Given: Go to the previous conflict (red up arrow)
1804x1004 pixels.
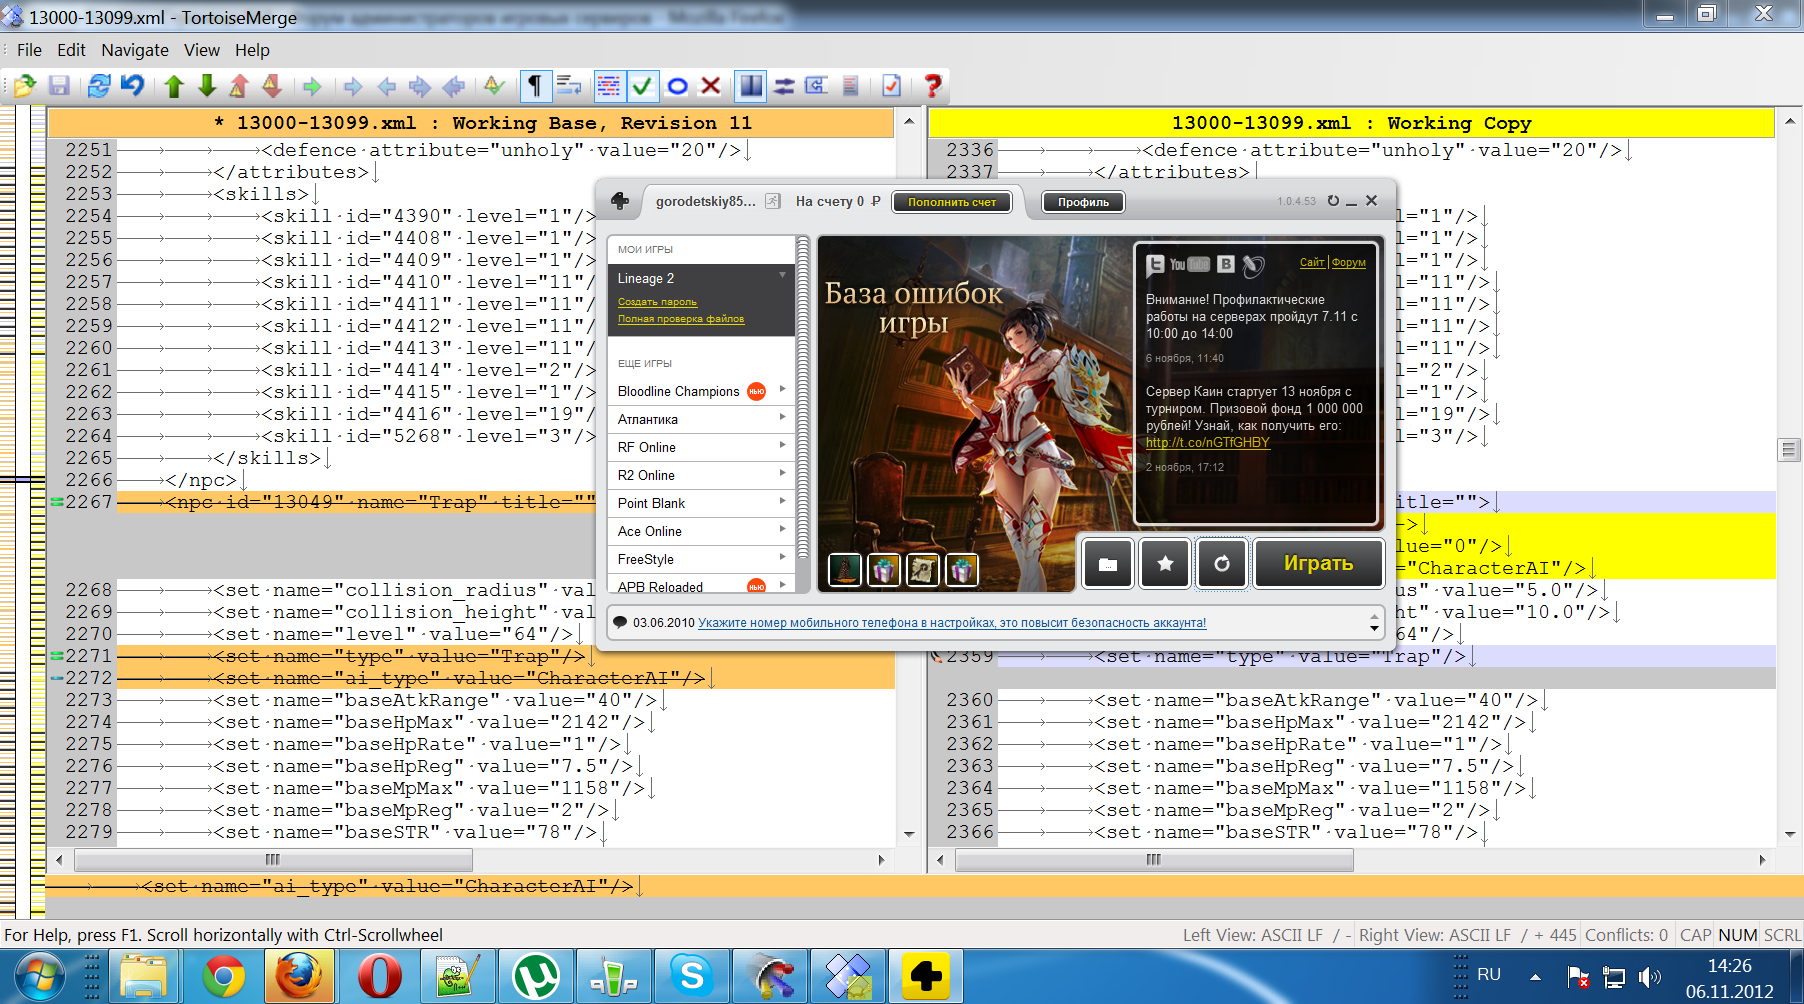Looking at the screenshot, I should click(x=239, y=86).
